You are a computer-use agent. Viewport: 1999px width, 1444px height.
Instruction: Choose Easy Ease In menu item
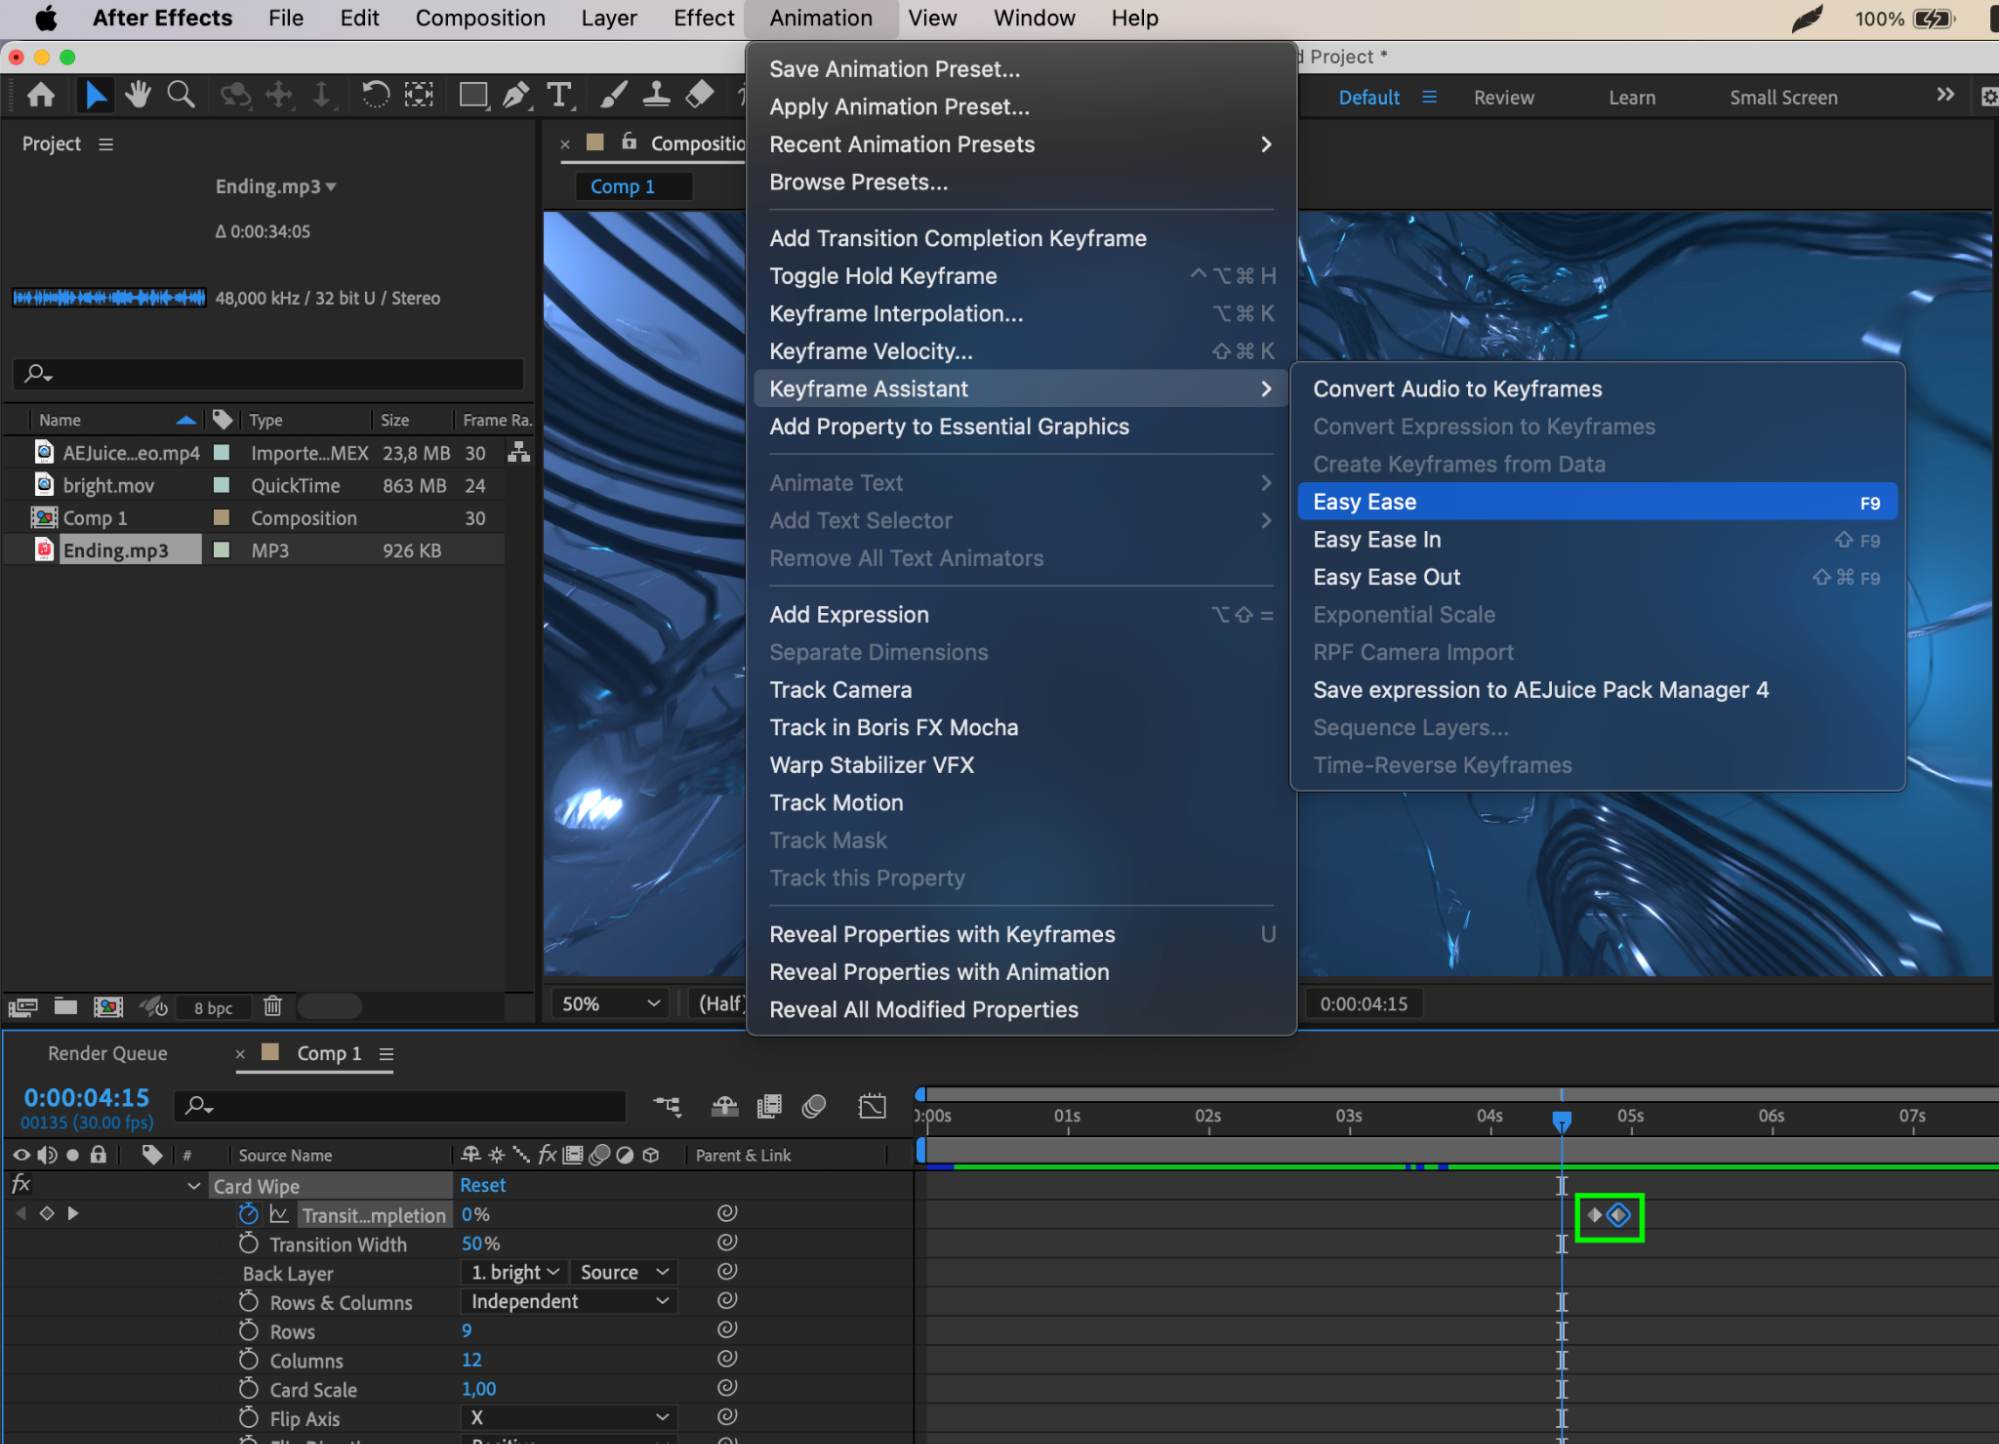tap(1376, 540)
